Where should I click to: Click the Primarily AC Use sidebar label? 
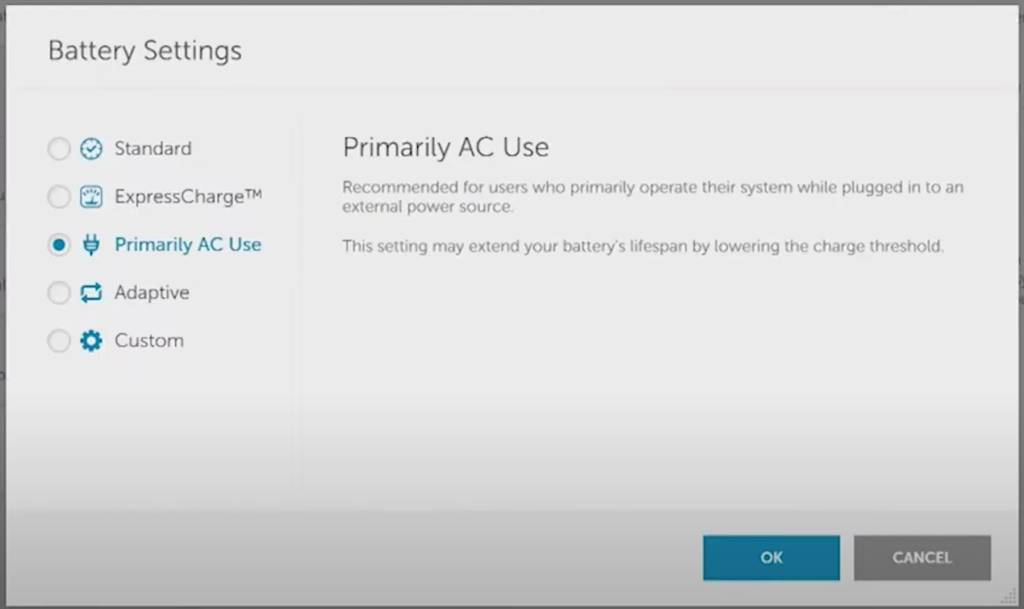pyautogui.click(x=188, y=245)
